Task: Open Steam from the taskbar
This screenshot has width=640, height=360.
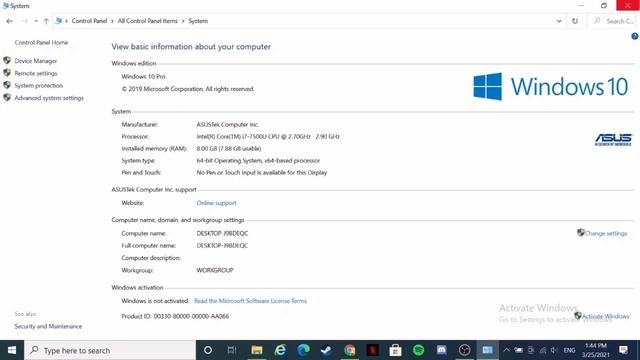Action: (x=327, y=350)
